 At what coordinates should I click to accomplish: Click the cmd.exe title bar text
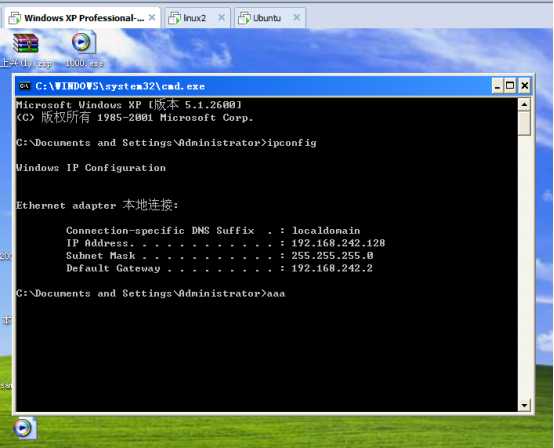pos(120,86)
